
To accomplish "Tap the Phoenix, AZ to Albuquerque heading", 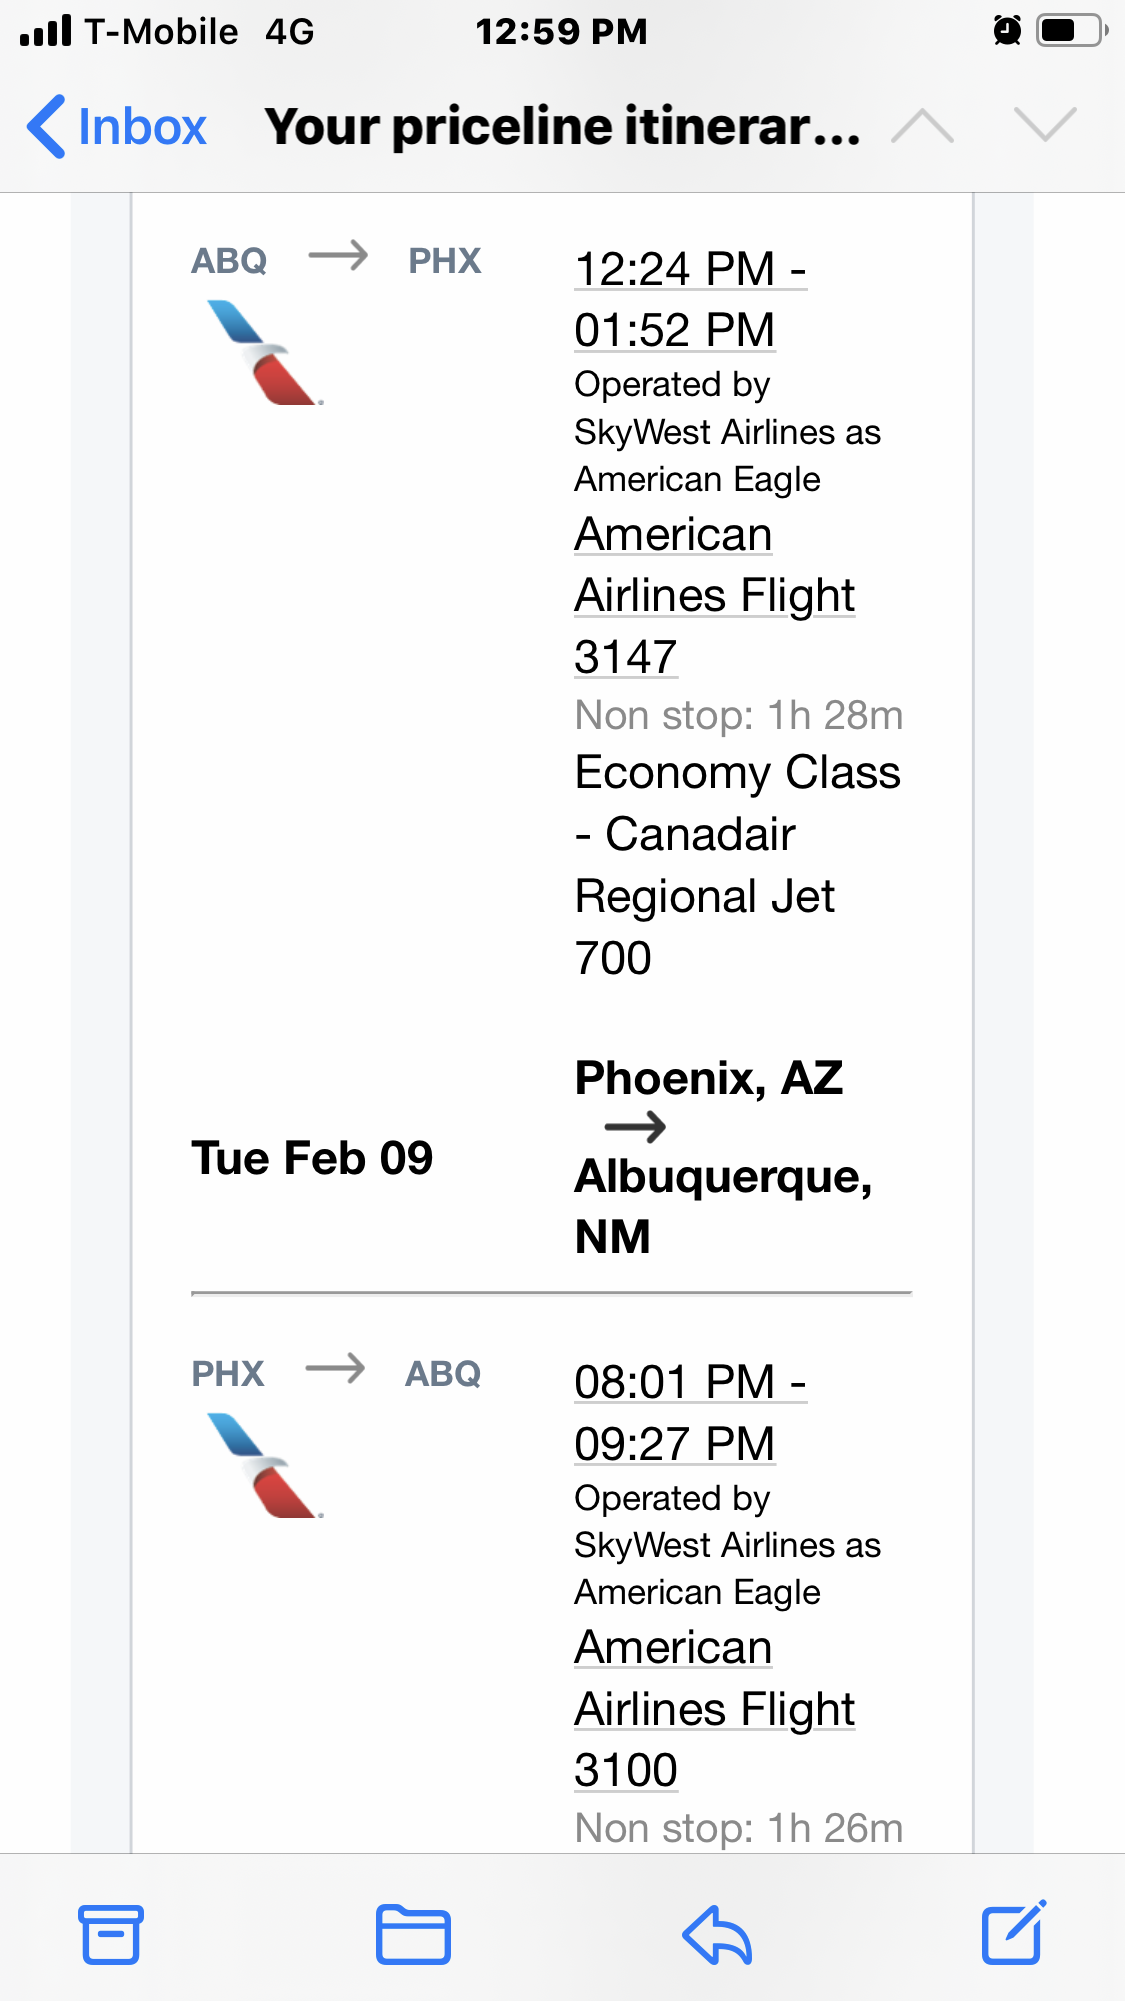I will click(x=722, y=1156).
